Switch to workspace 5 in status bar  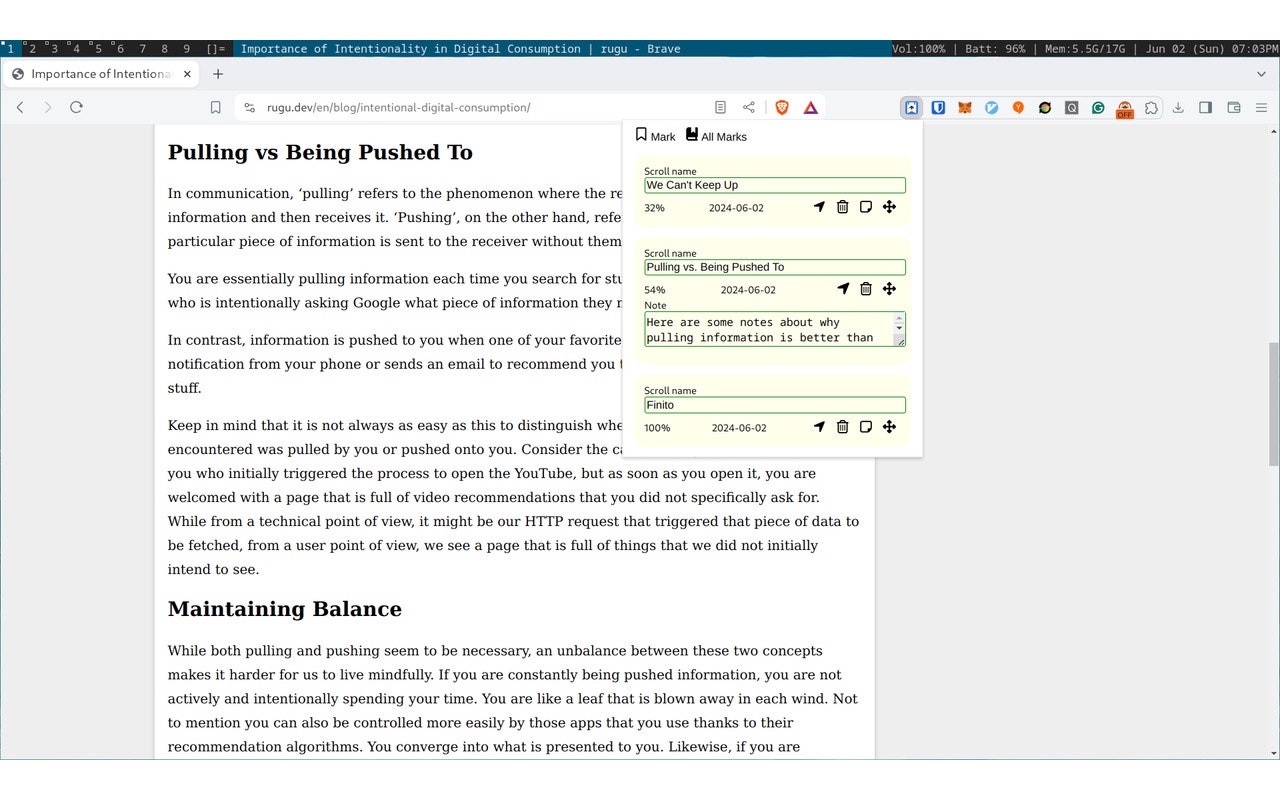click(x=98, y=48)
